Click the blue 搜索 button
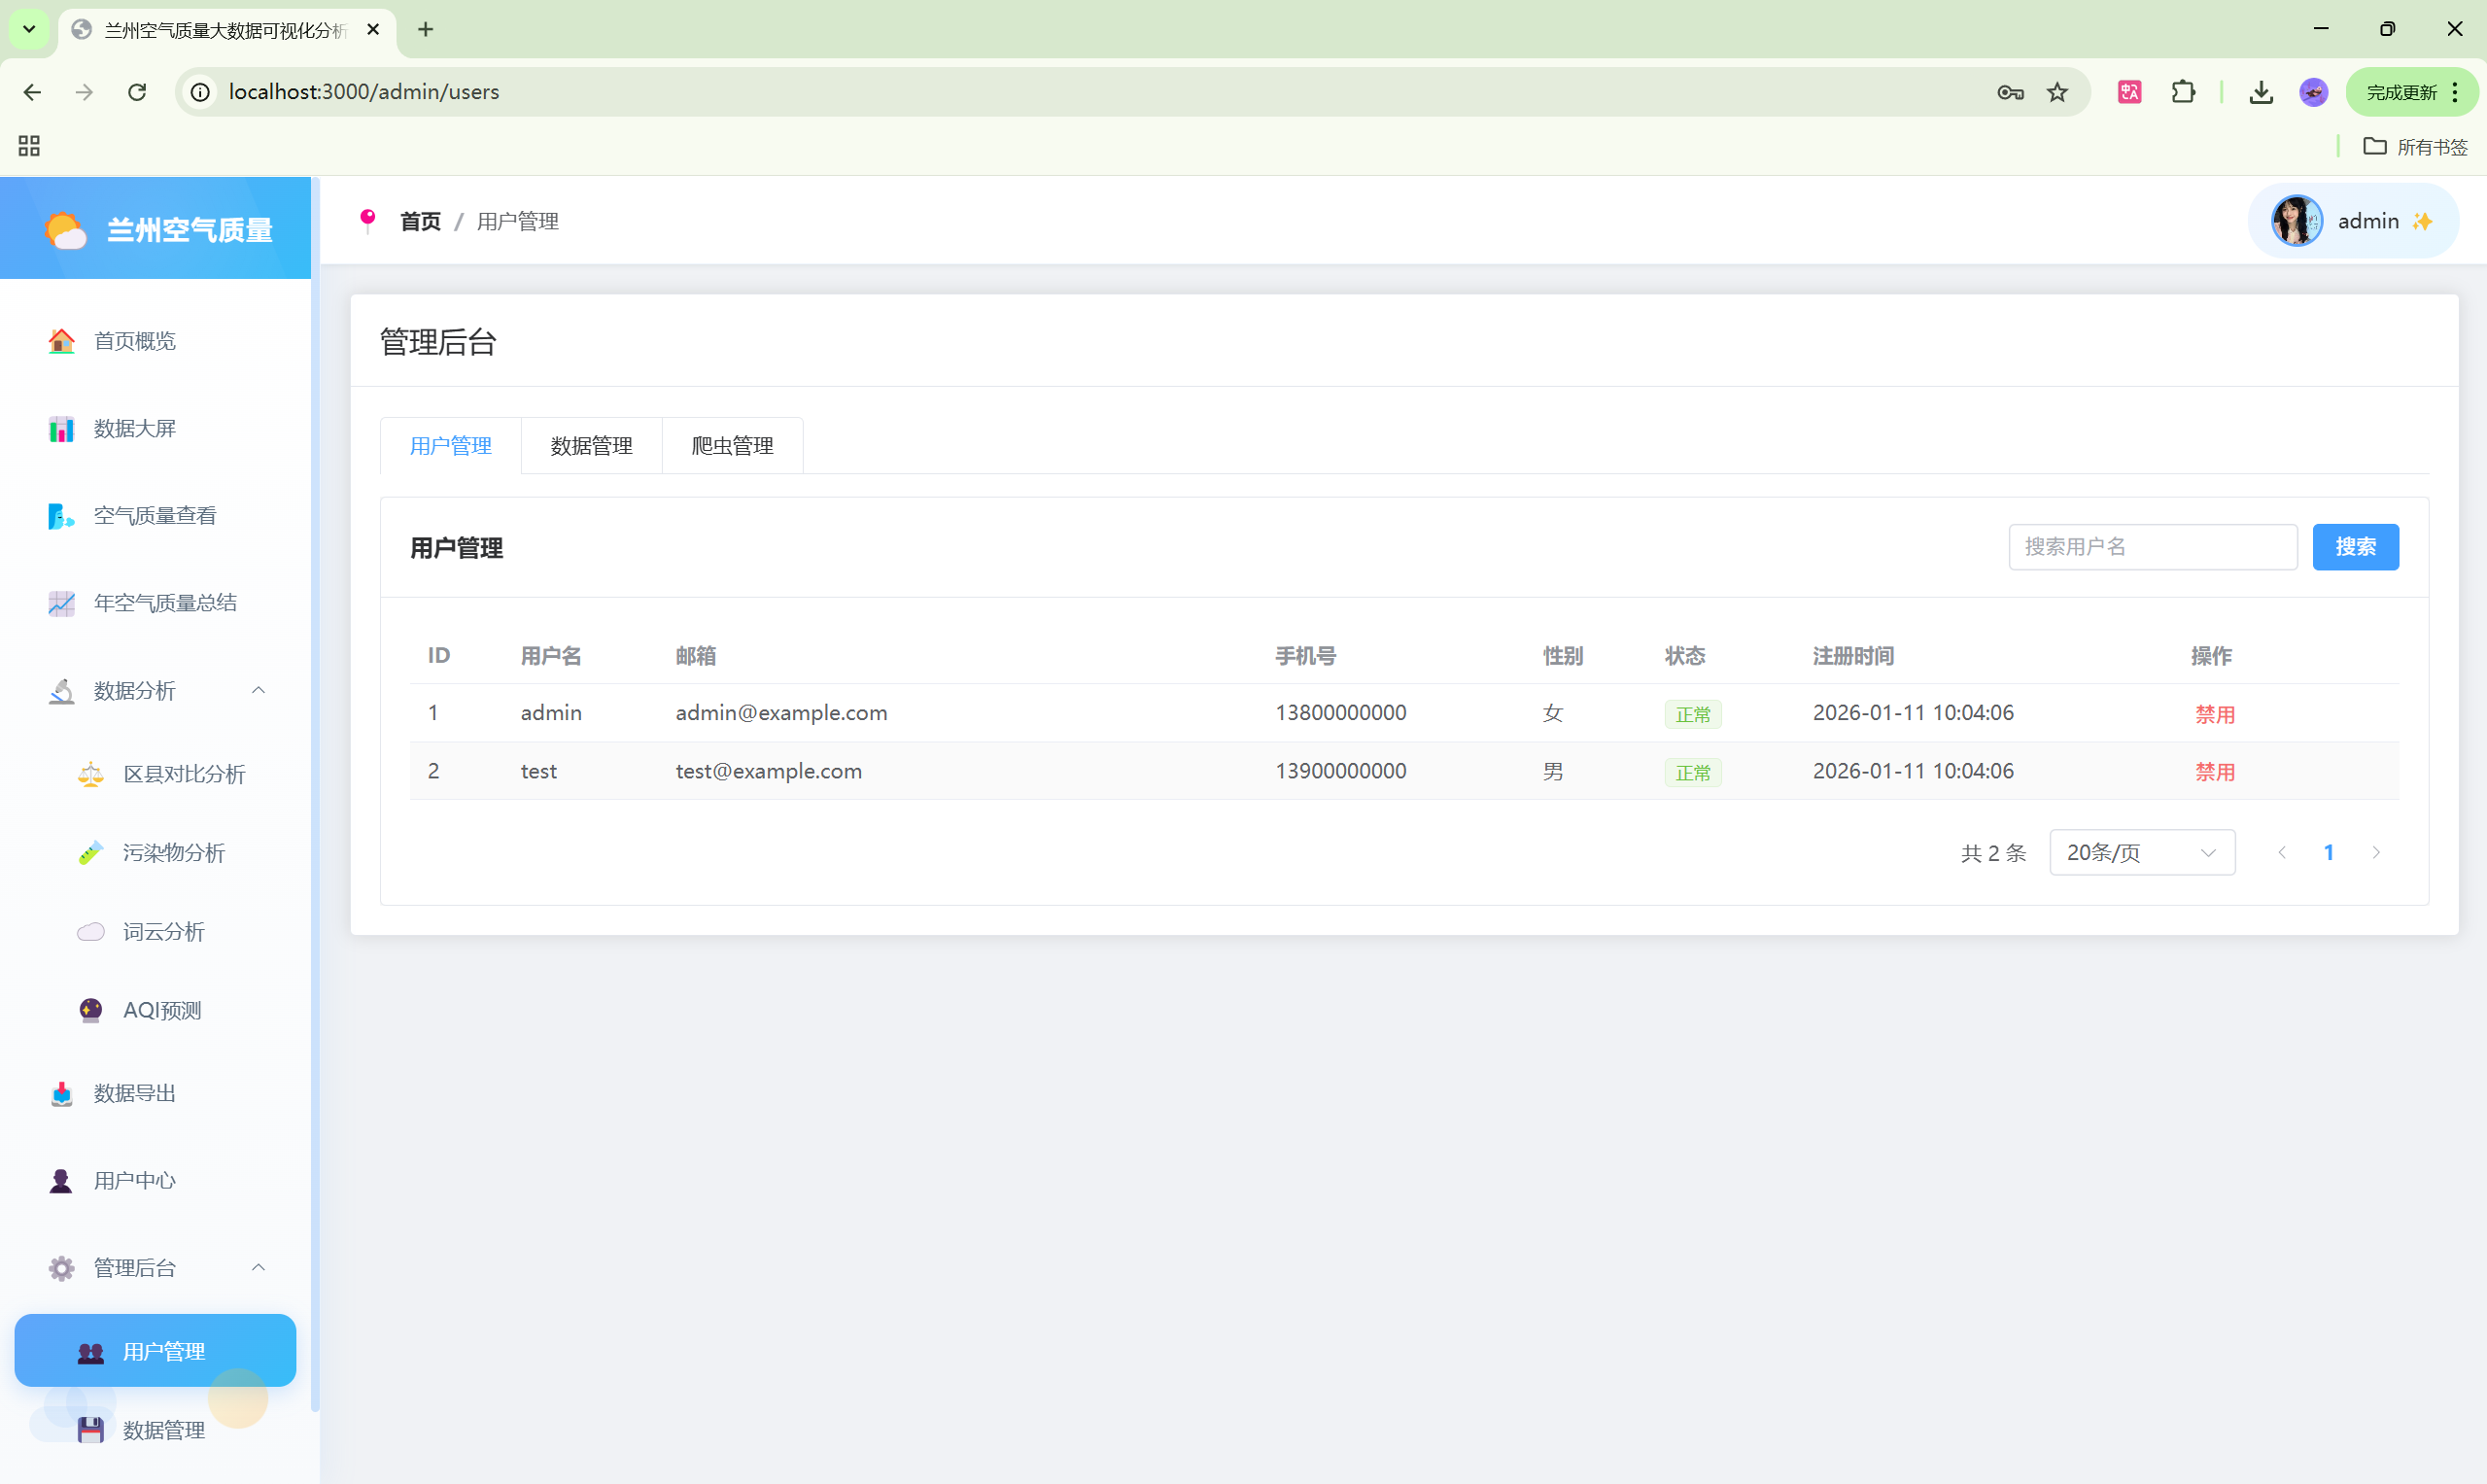 [2354, 547]
